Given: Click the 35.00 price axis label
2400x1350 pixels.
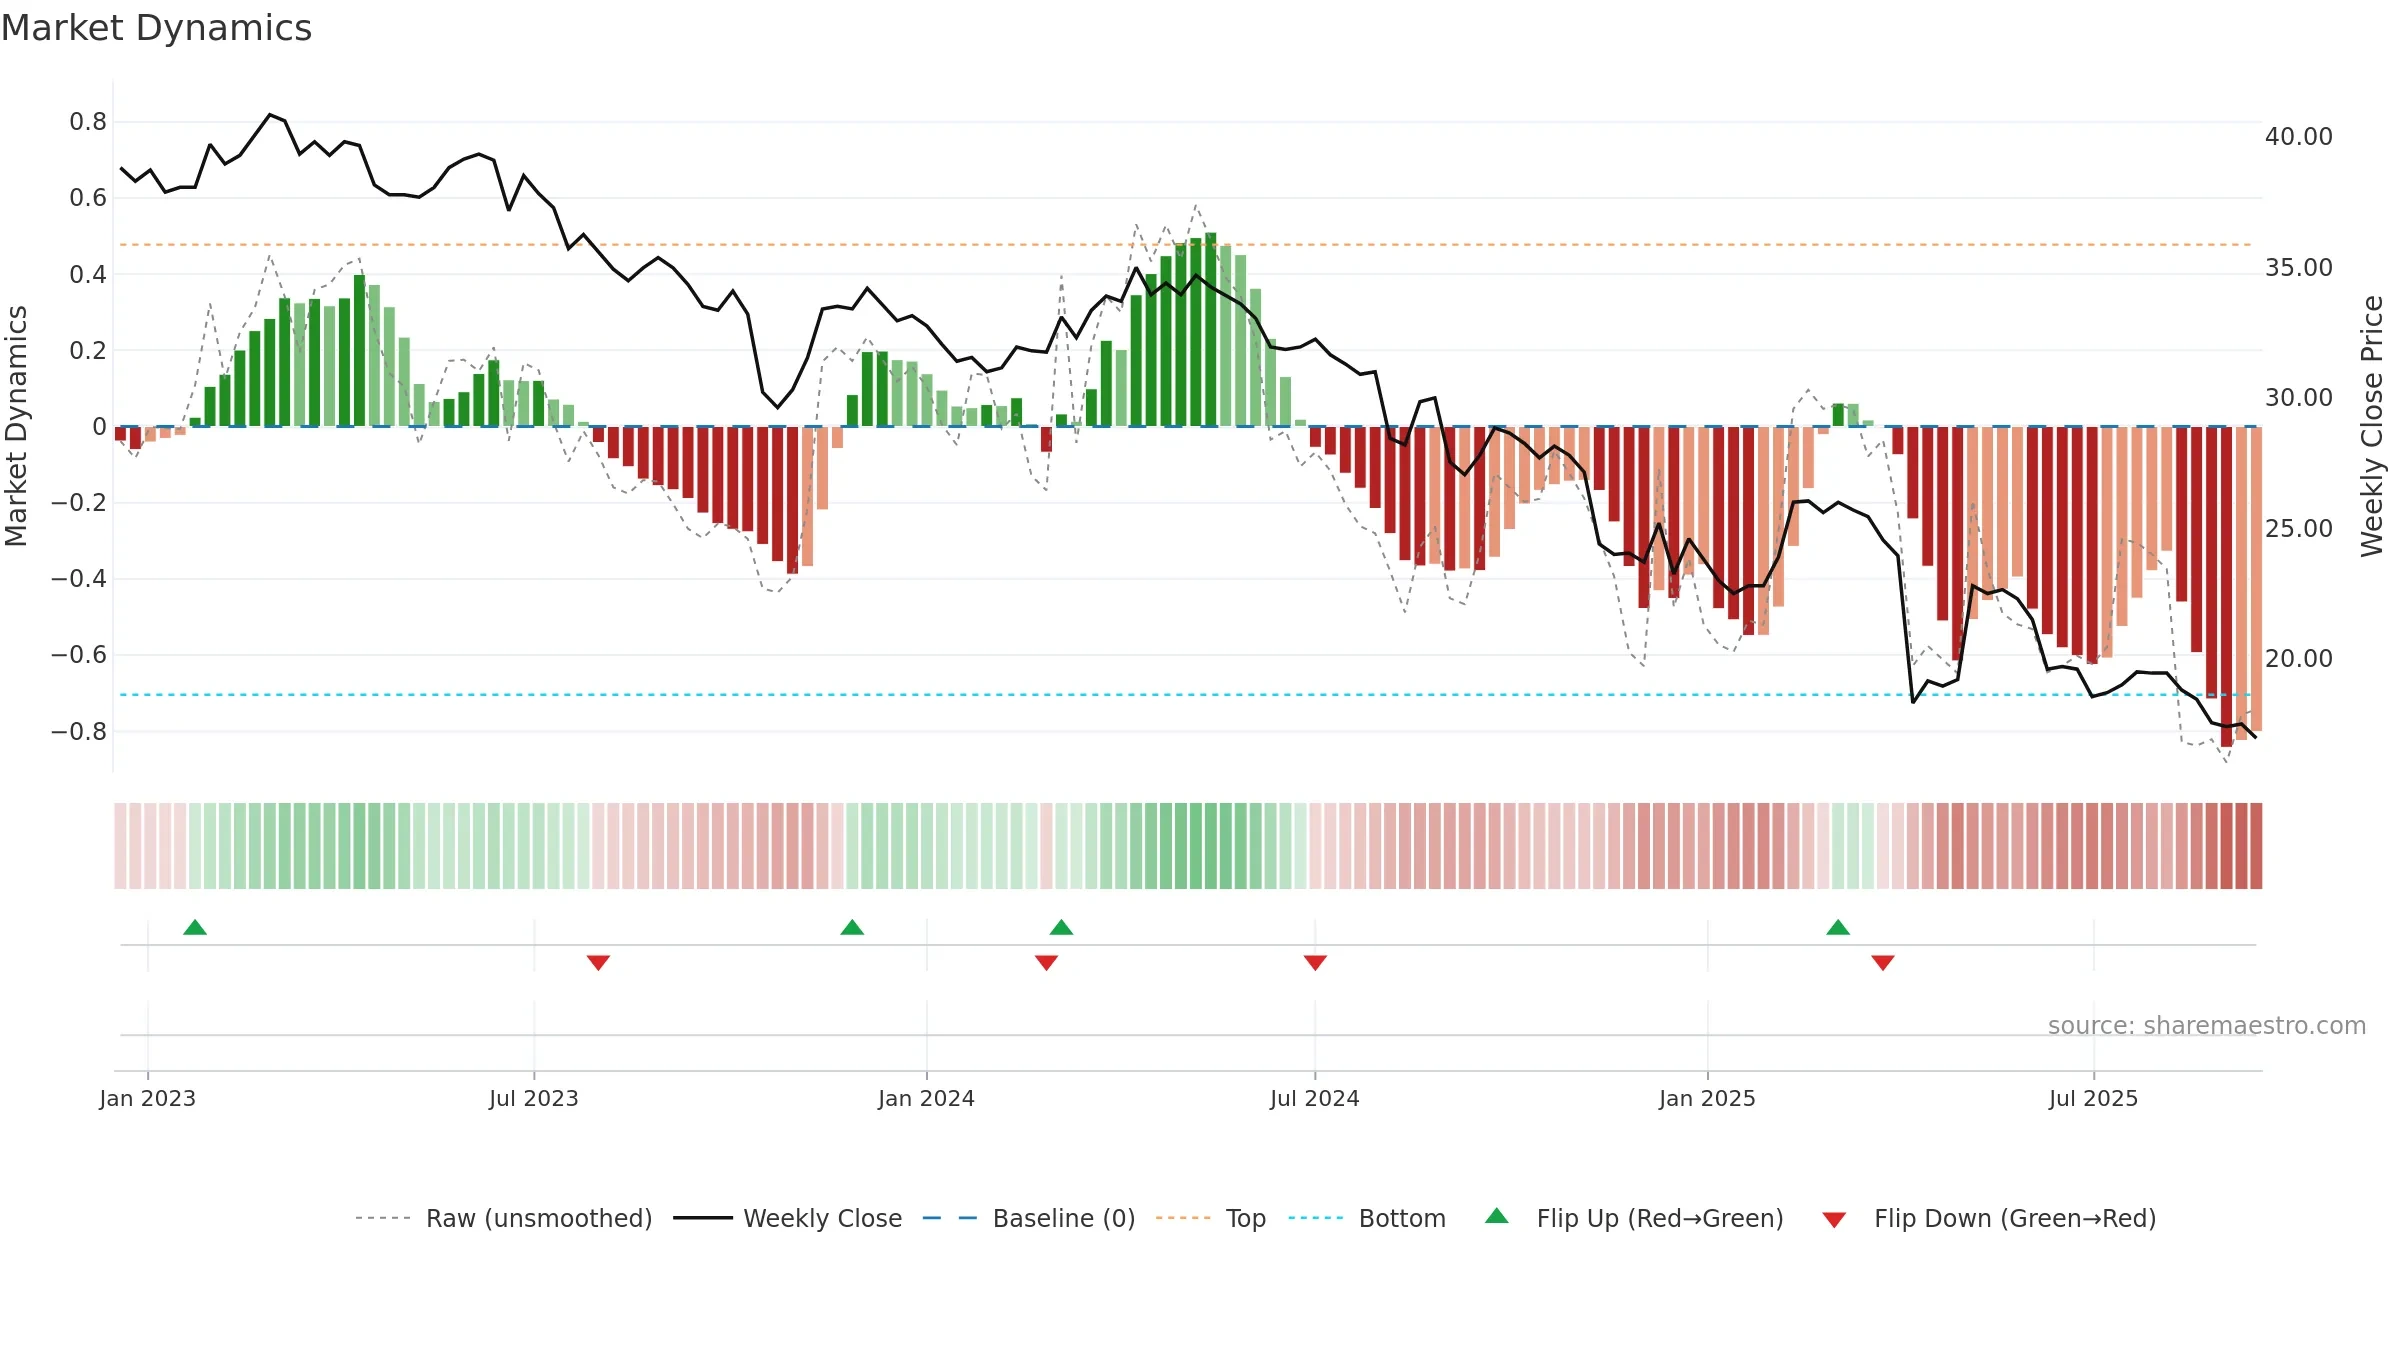Looking at the screenshot, I should [x=2299, y=268].
